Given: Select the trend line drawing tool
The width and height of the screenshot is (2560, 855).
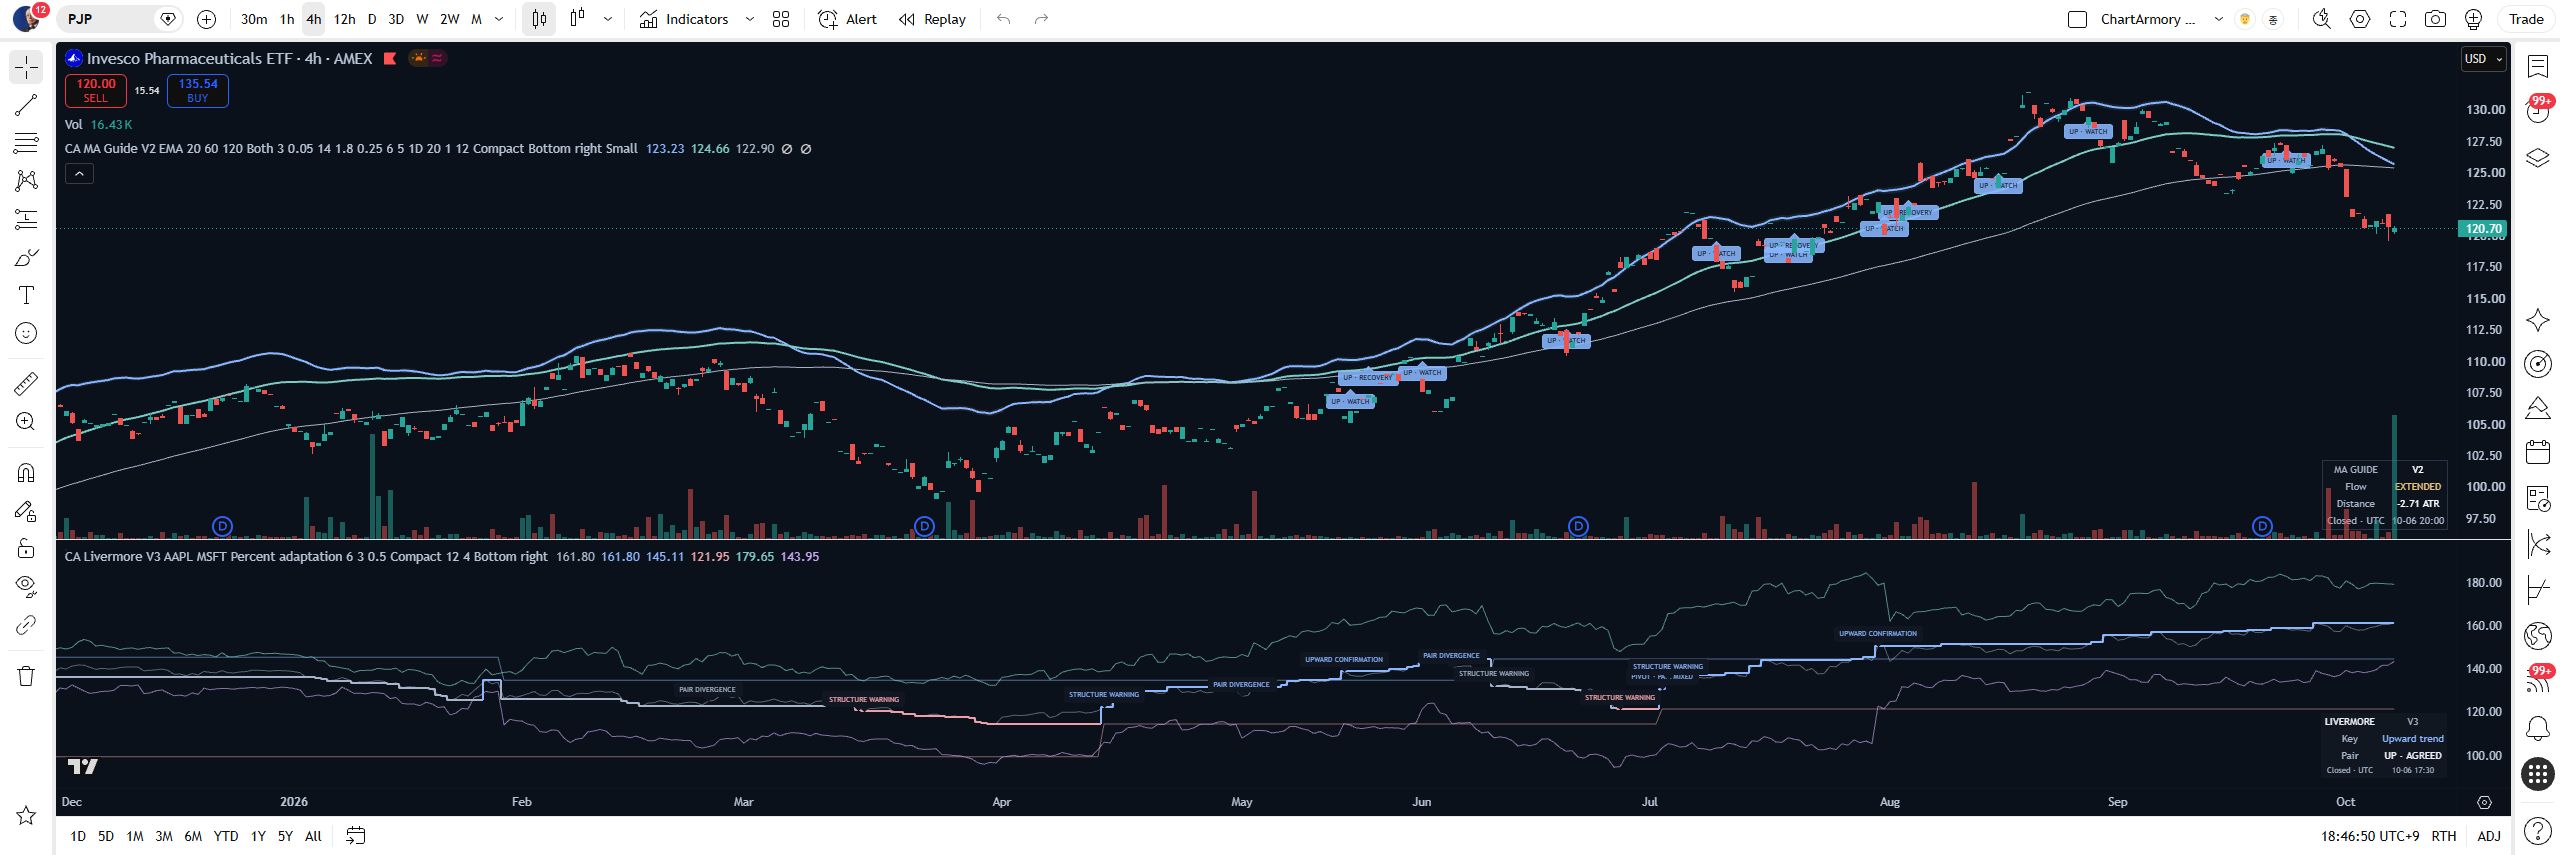Looking at the screenshot, I should click(x=26, y=105).
